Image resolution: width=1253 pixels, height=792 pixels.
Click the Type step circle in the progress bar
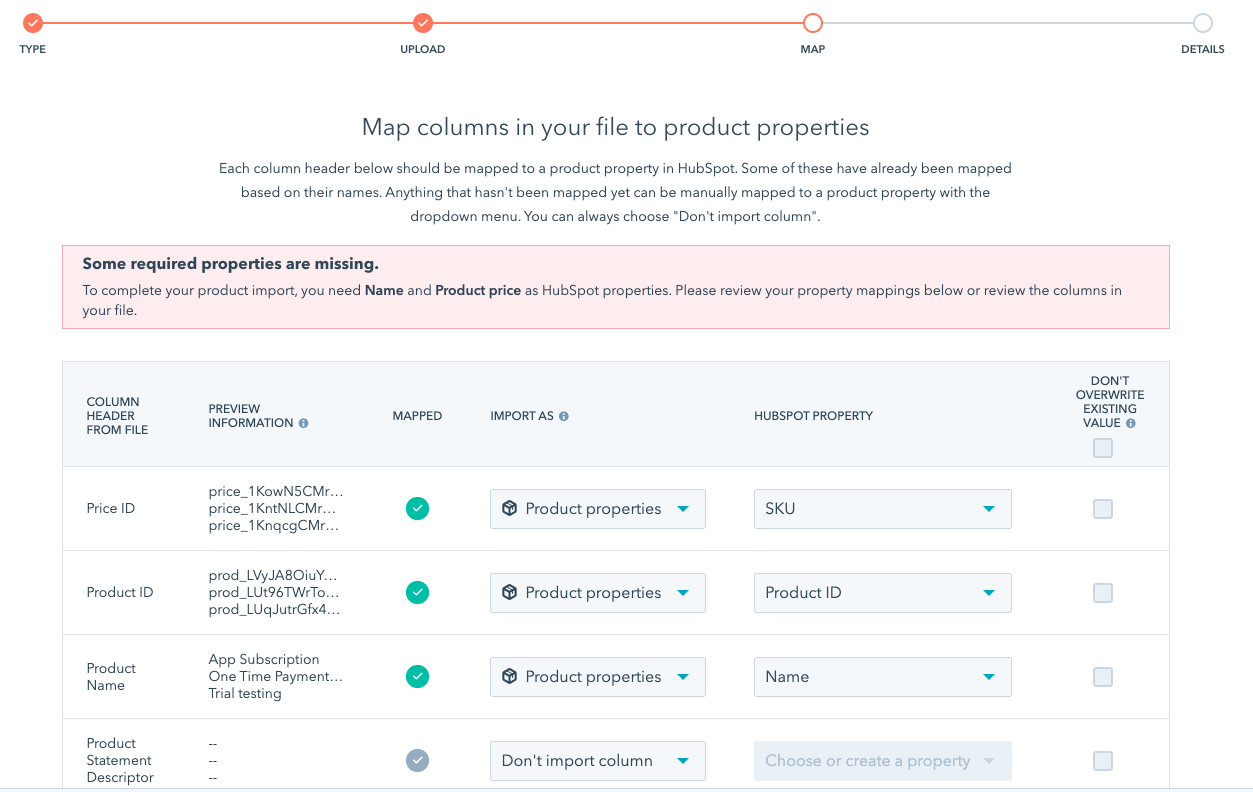tap(33, 23)
